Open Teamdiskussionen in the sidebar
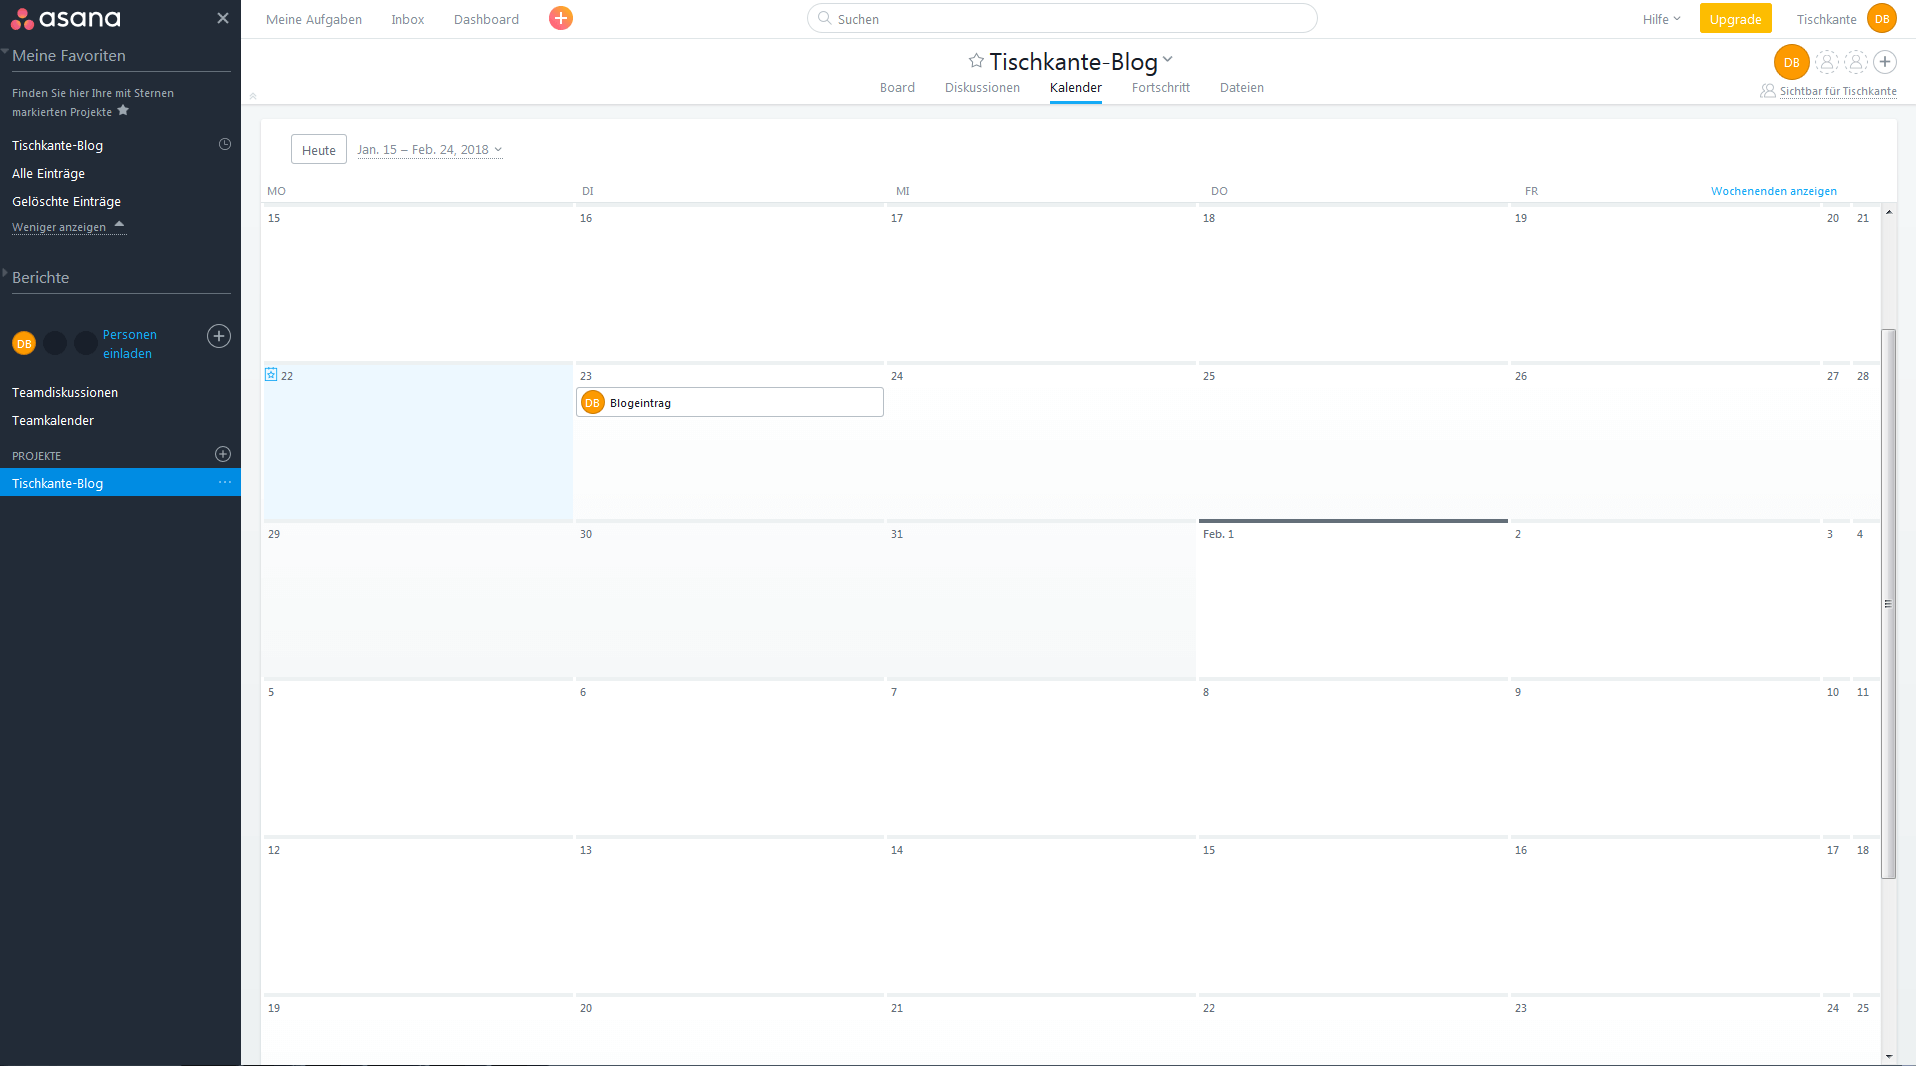Screen dimensions: 1916x1066 click(65, 392)
